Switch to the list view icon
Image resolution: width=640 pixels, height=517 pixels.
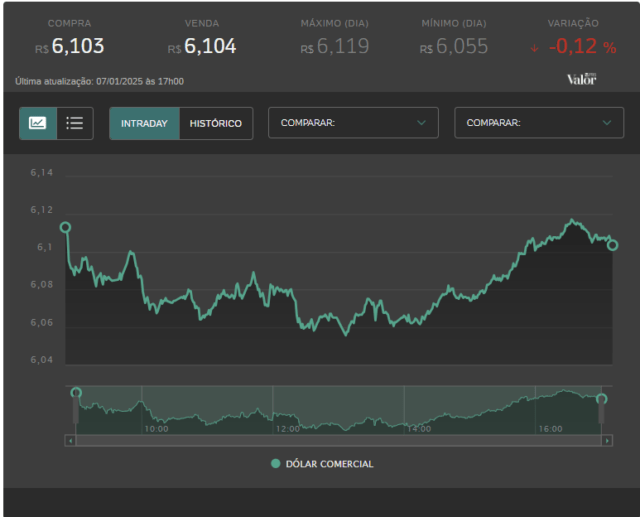(x=75, y=123)
